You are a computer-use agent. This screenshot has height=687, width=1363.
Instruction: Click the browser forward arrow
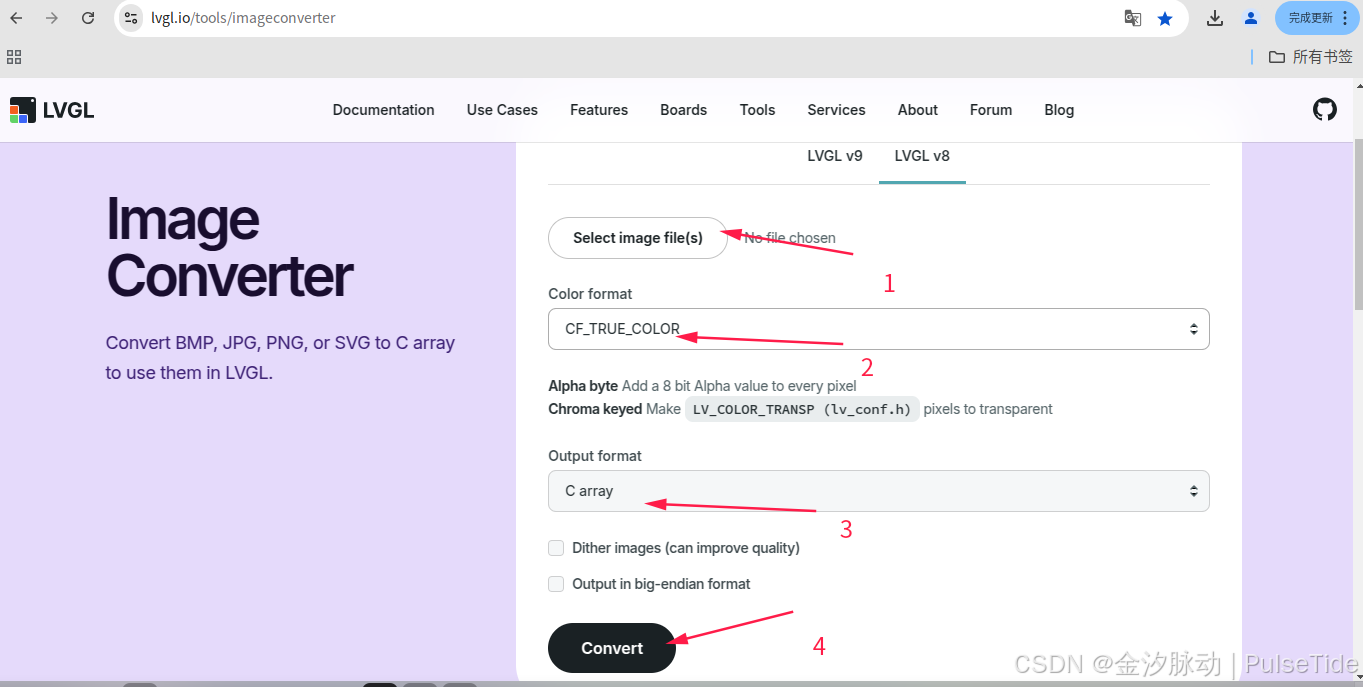(x=52, y=18)
